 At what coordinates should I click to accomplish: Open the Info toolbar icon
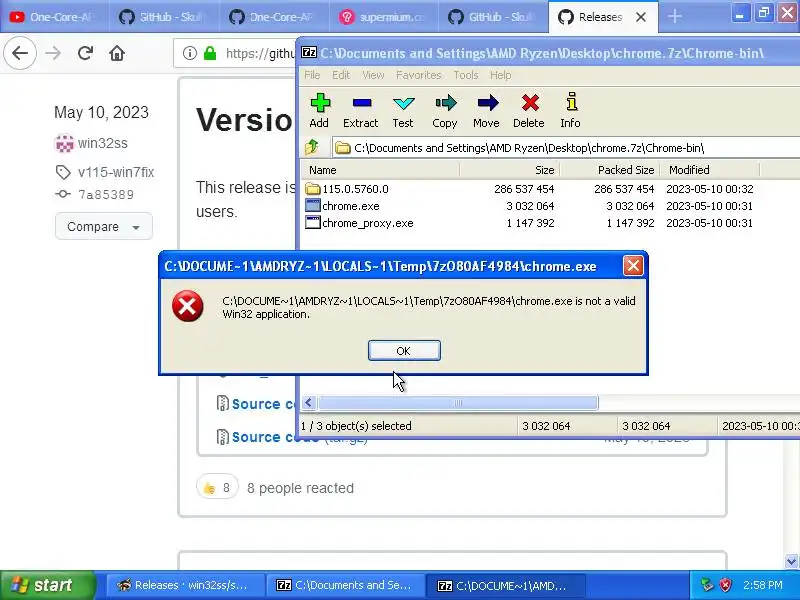(x=570, y=111)
